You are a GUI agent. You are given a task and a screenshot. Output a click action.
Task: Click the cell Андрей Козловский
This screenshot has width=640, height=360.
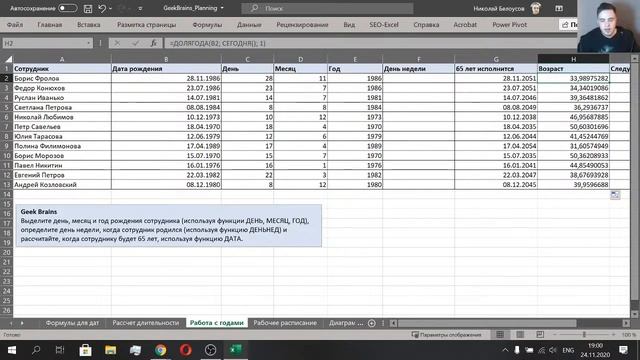pos(62,184)
